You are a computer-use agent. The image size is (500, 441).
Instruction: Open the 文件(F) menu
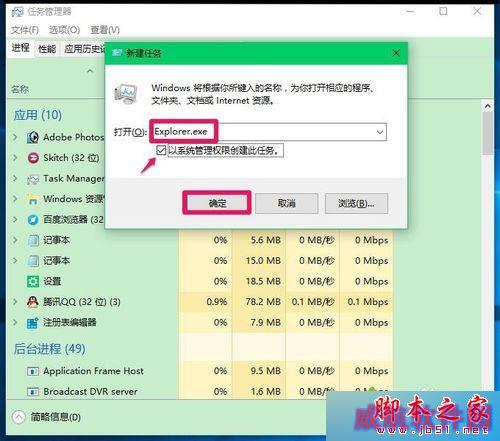[25, 30]
